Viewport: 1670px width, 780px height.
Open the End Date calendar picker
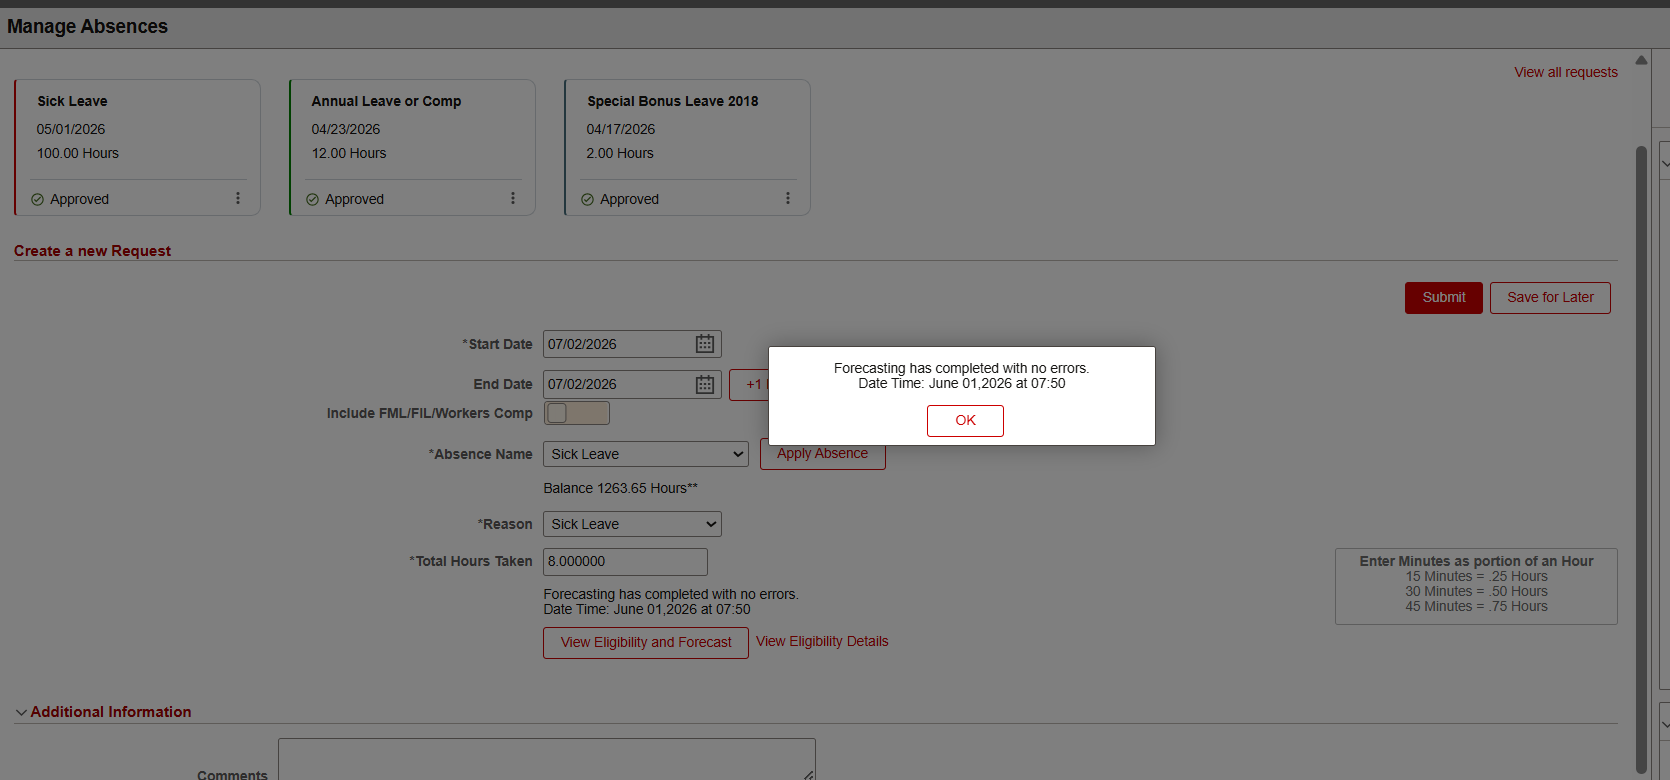pyautogui.click(x=705, y=384)
